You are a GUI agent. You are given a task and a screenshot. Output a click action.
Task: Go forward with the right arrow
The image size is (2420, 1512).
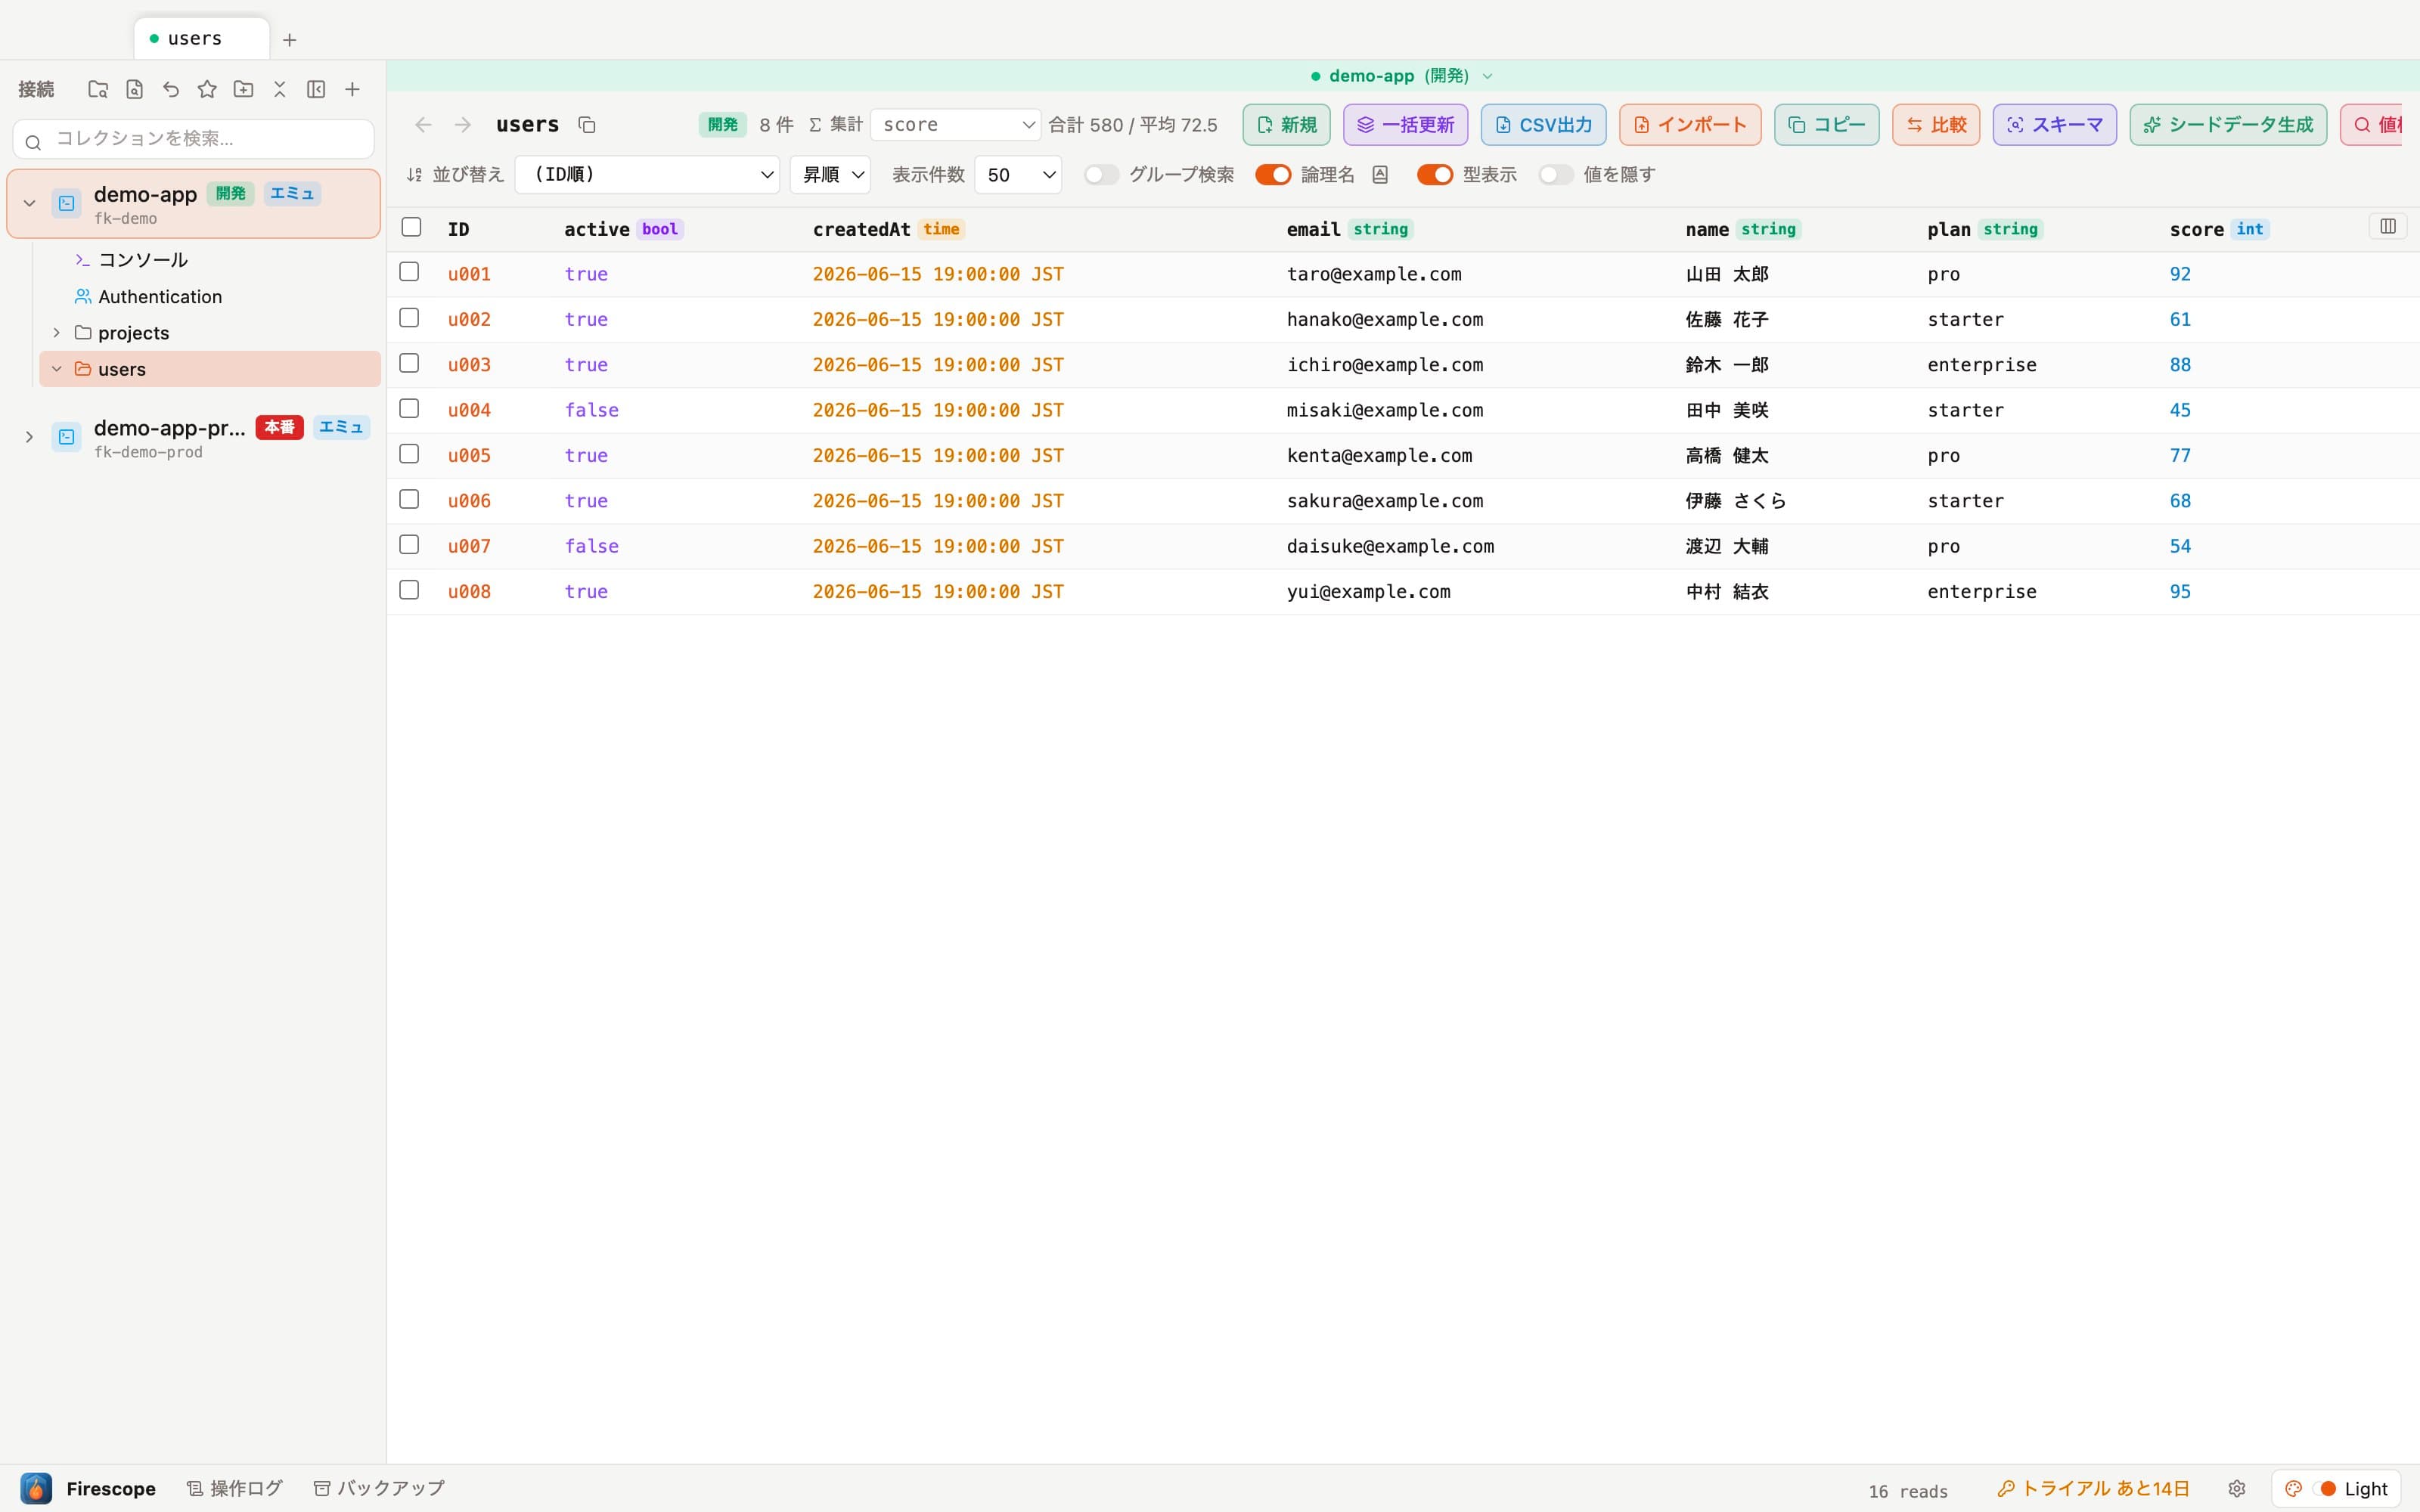[462, 125]
